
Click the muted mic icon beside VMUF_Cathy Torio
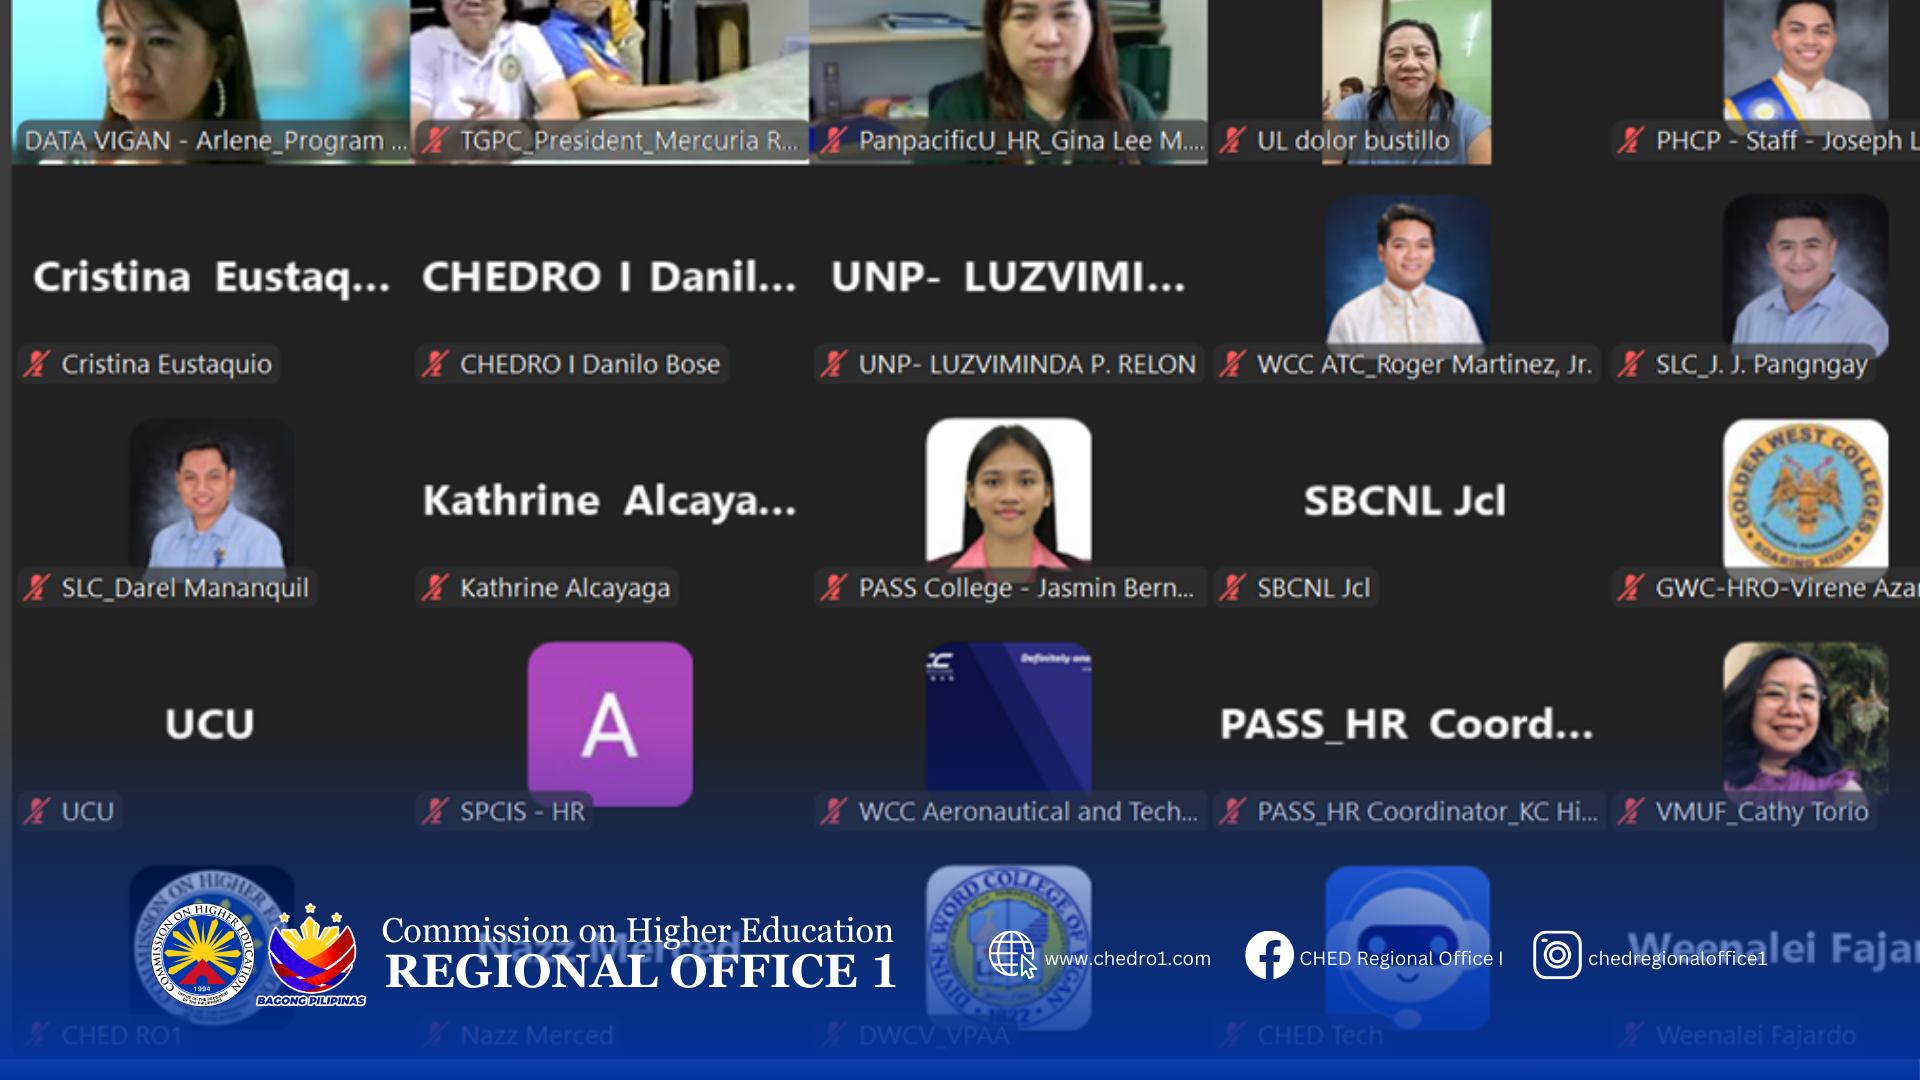tap(1631, 811)
